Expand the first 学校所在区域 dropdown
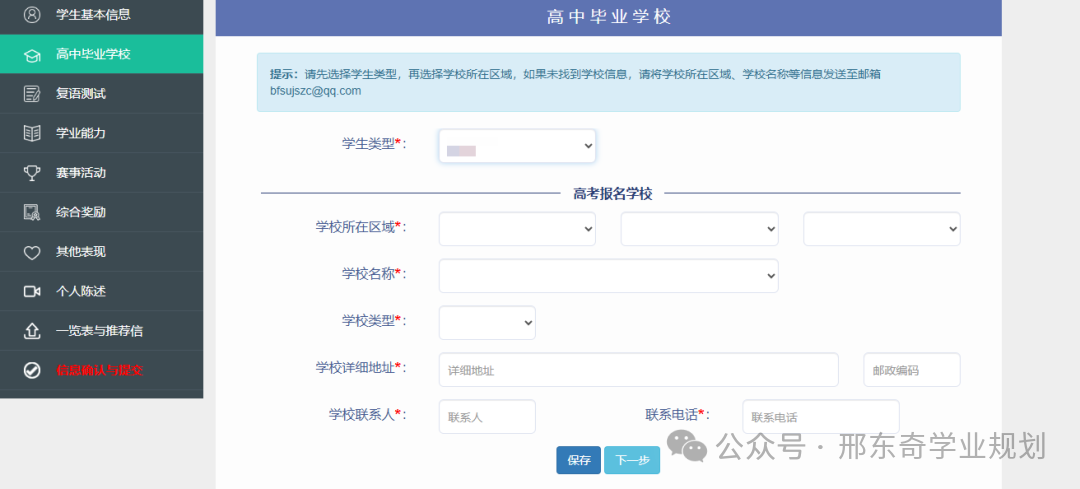This screenshot has width=1080, height=489. 517,229
